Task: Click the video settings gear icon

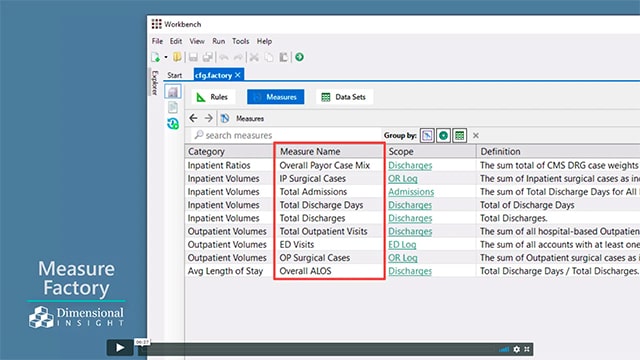Action: click(517, 349)
